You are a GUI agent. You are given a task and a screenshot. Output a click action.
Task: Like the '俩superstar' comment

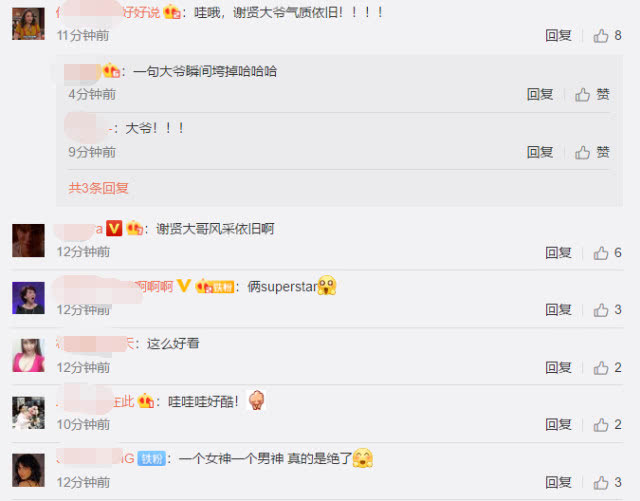click(607, 310)
